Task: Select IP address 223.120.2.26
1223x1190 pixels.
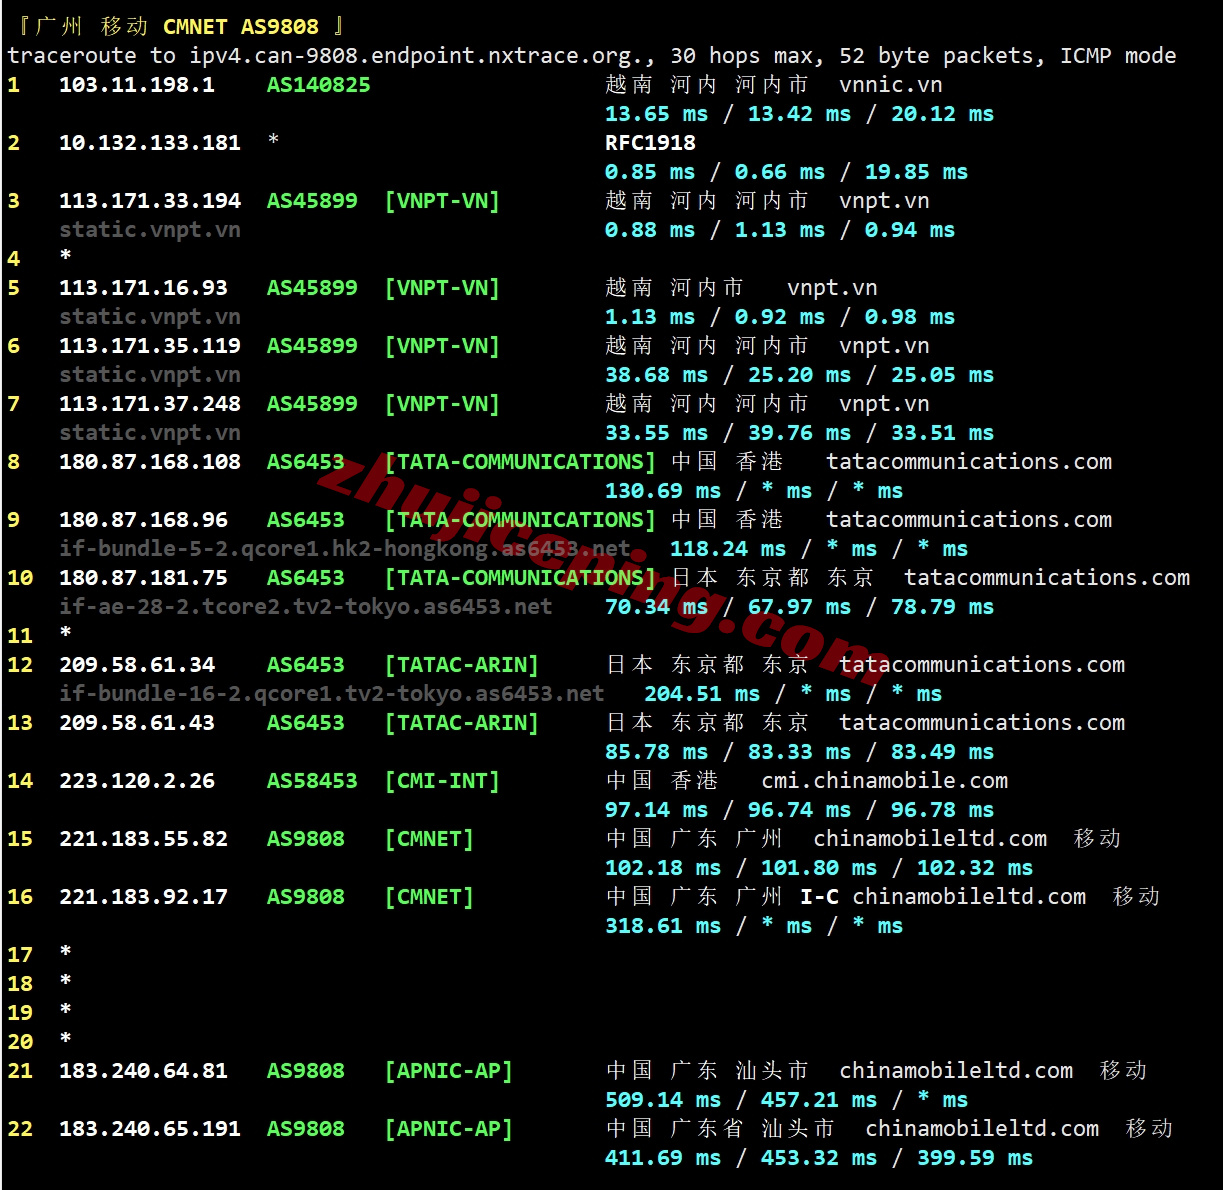Action: pyautogui.click(x=137, y=781)
